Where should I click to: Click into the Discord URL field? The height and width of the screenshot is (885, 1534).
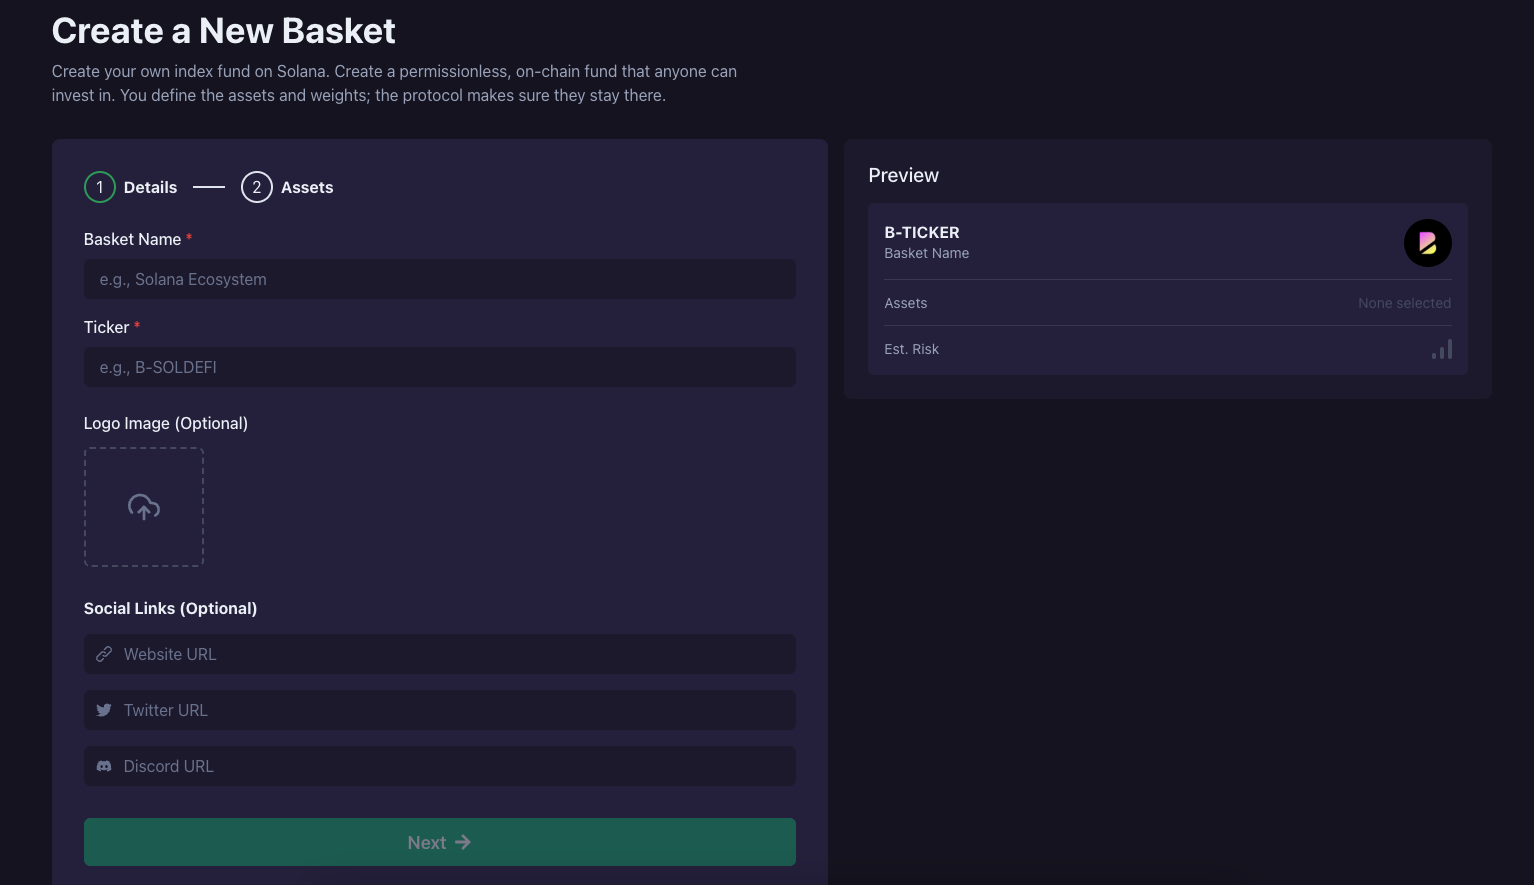point(450,766)
